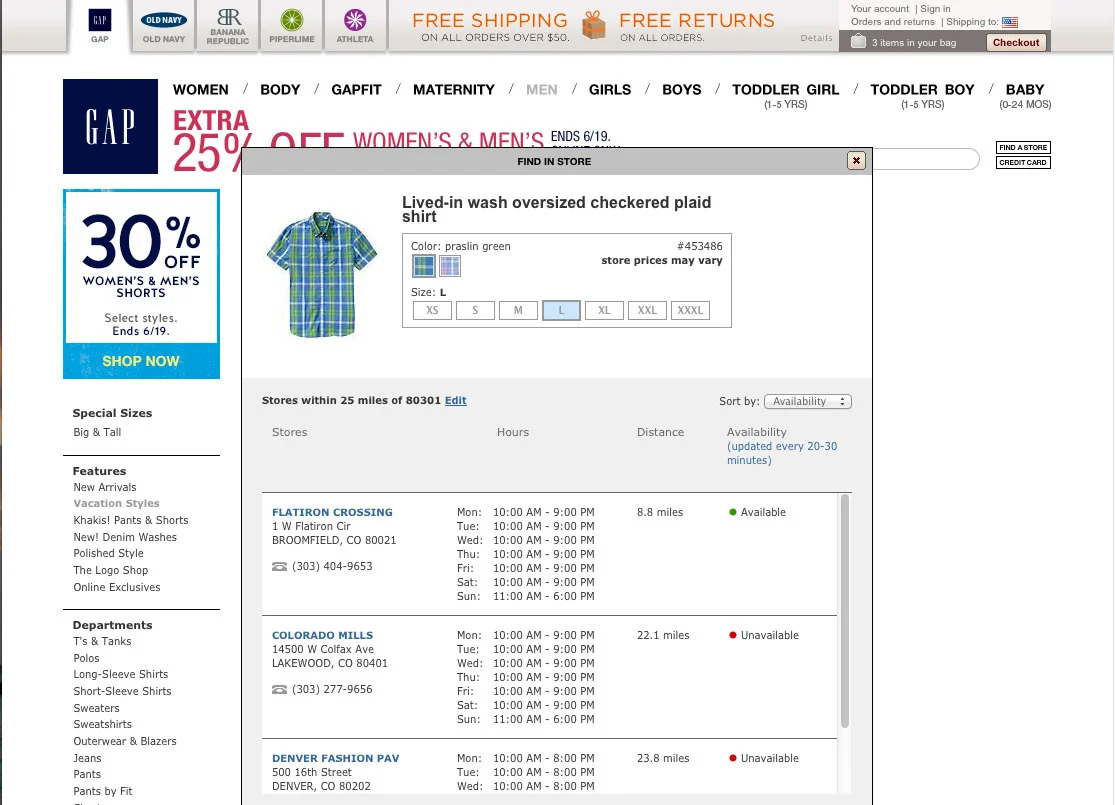This screenshot has width=1115, height=805.
Task: Open the Sort by Availability dropdown
Action: click(808, 402)
